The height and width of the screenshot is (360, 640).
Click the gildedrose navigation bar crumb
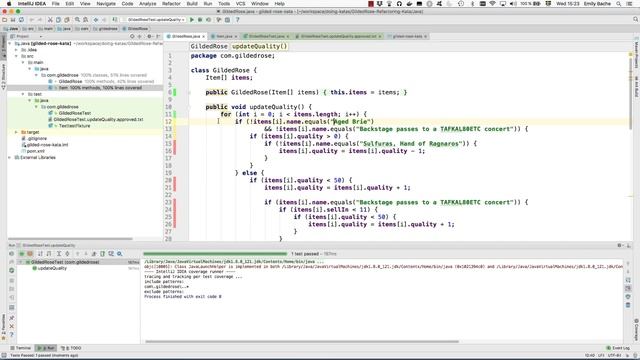coord(106,29)
